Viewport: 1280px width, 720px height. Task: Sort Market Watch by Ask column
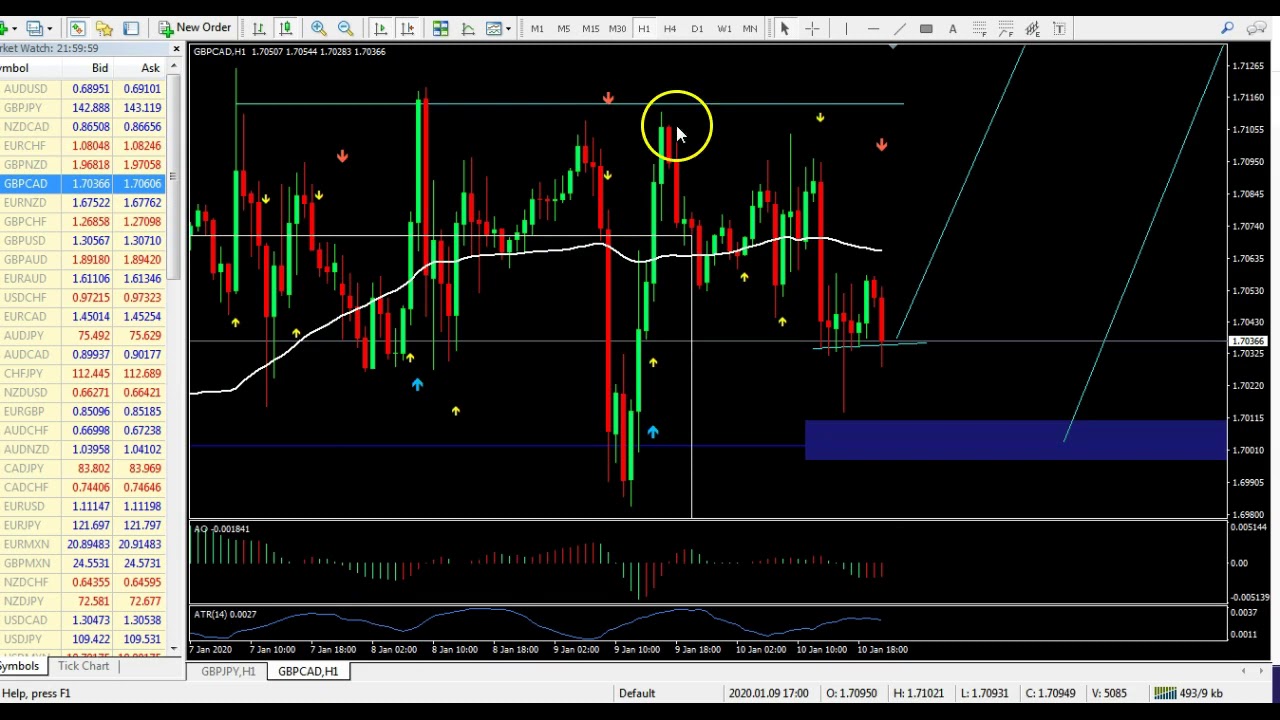(150, 68)
